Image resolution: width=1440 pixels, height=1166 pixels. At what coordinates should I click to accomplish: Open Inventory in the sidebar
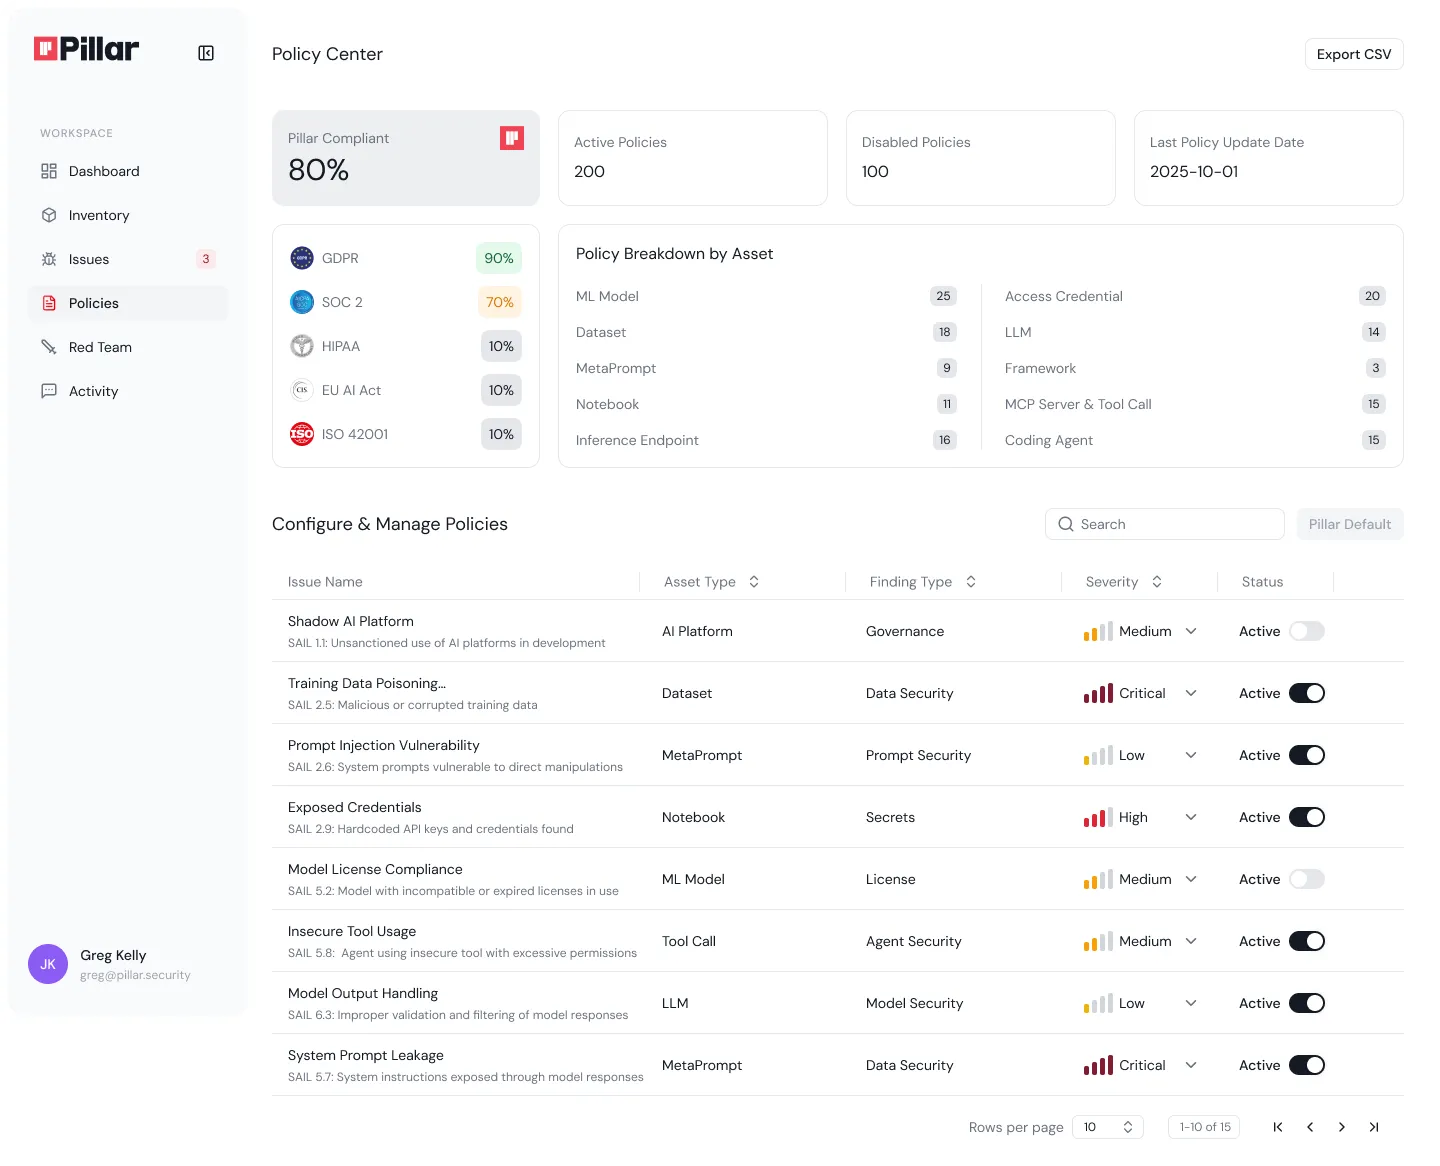[x=128, y=215]
